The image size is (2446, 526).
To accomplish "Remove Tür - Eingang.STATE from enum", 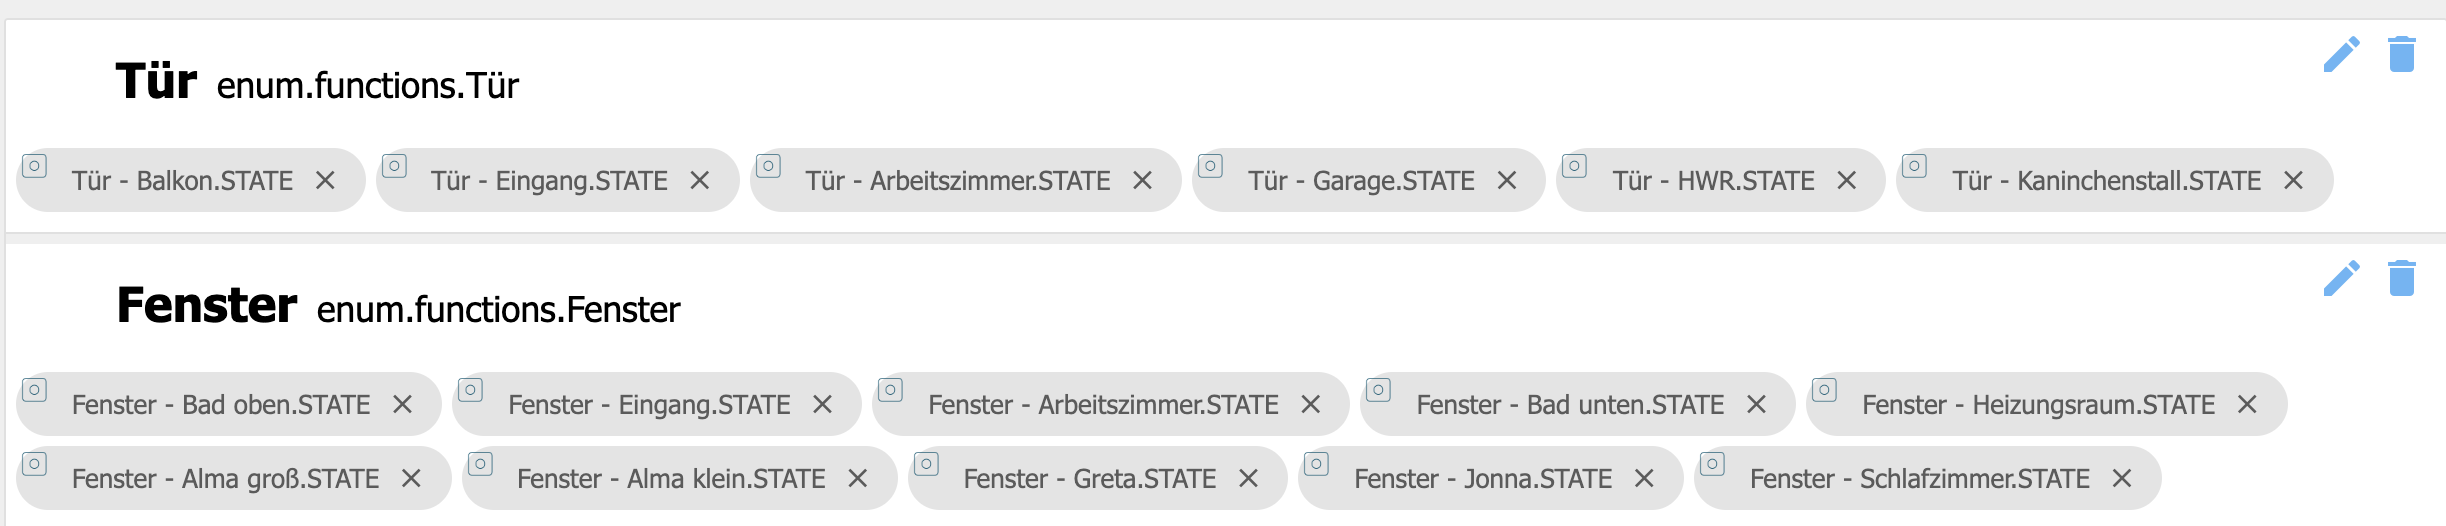I will click(700, 181).
